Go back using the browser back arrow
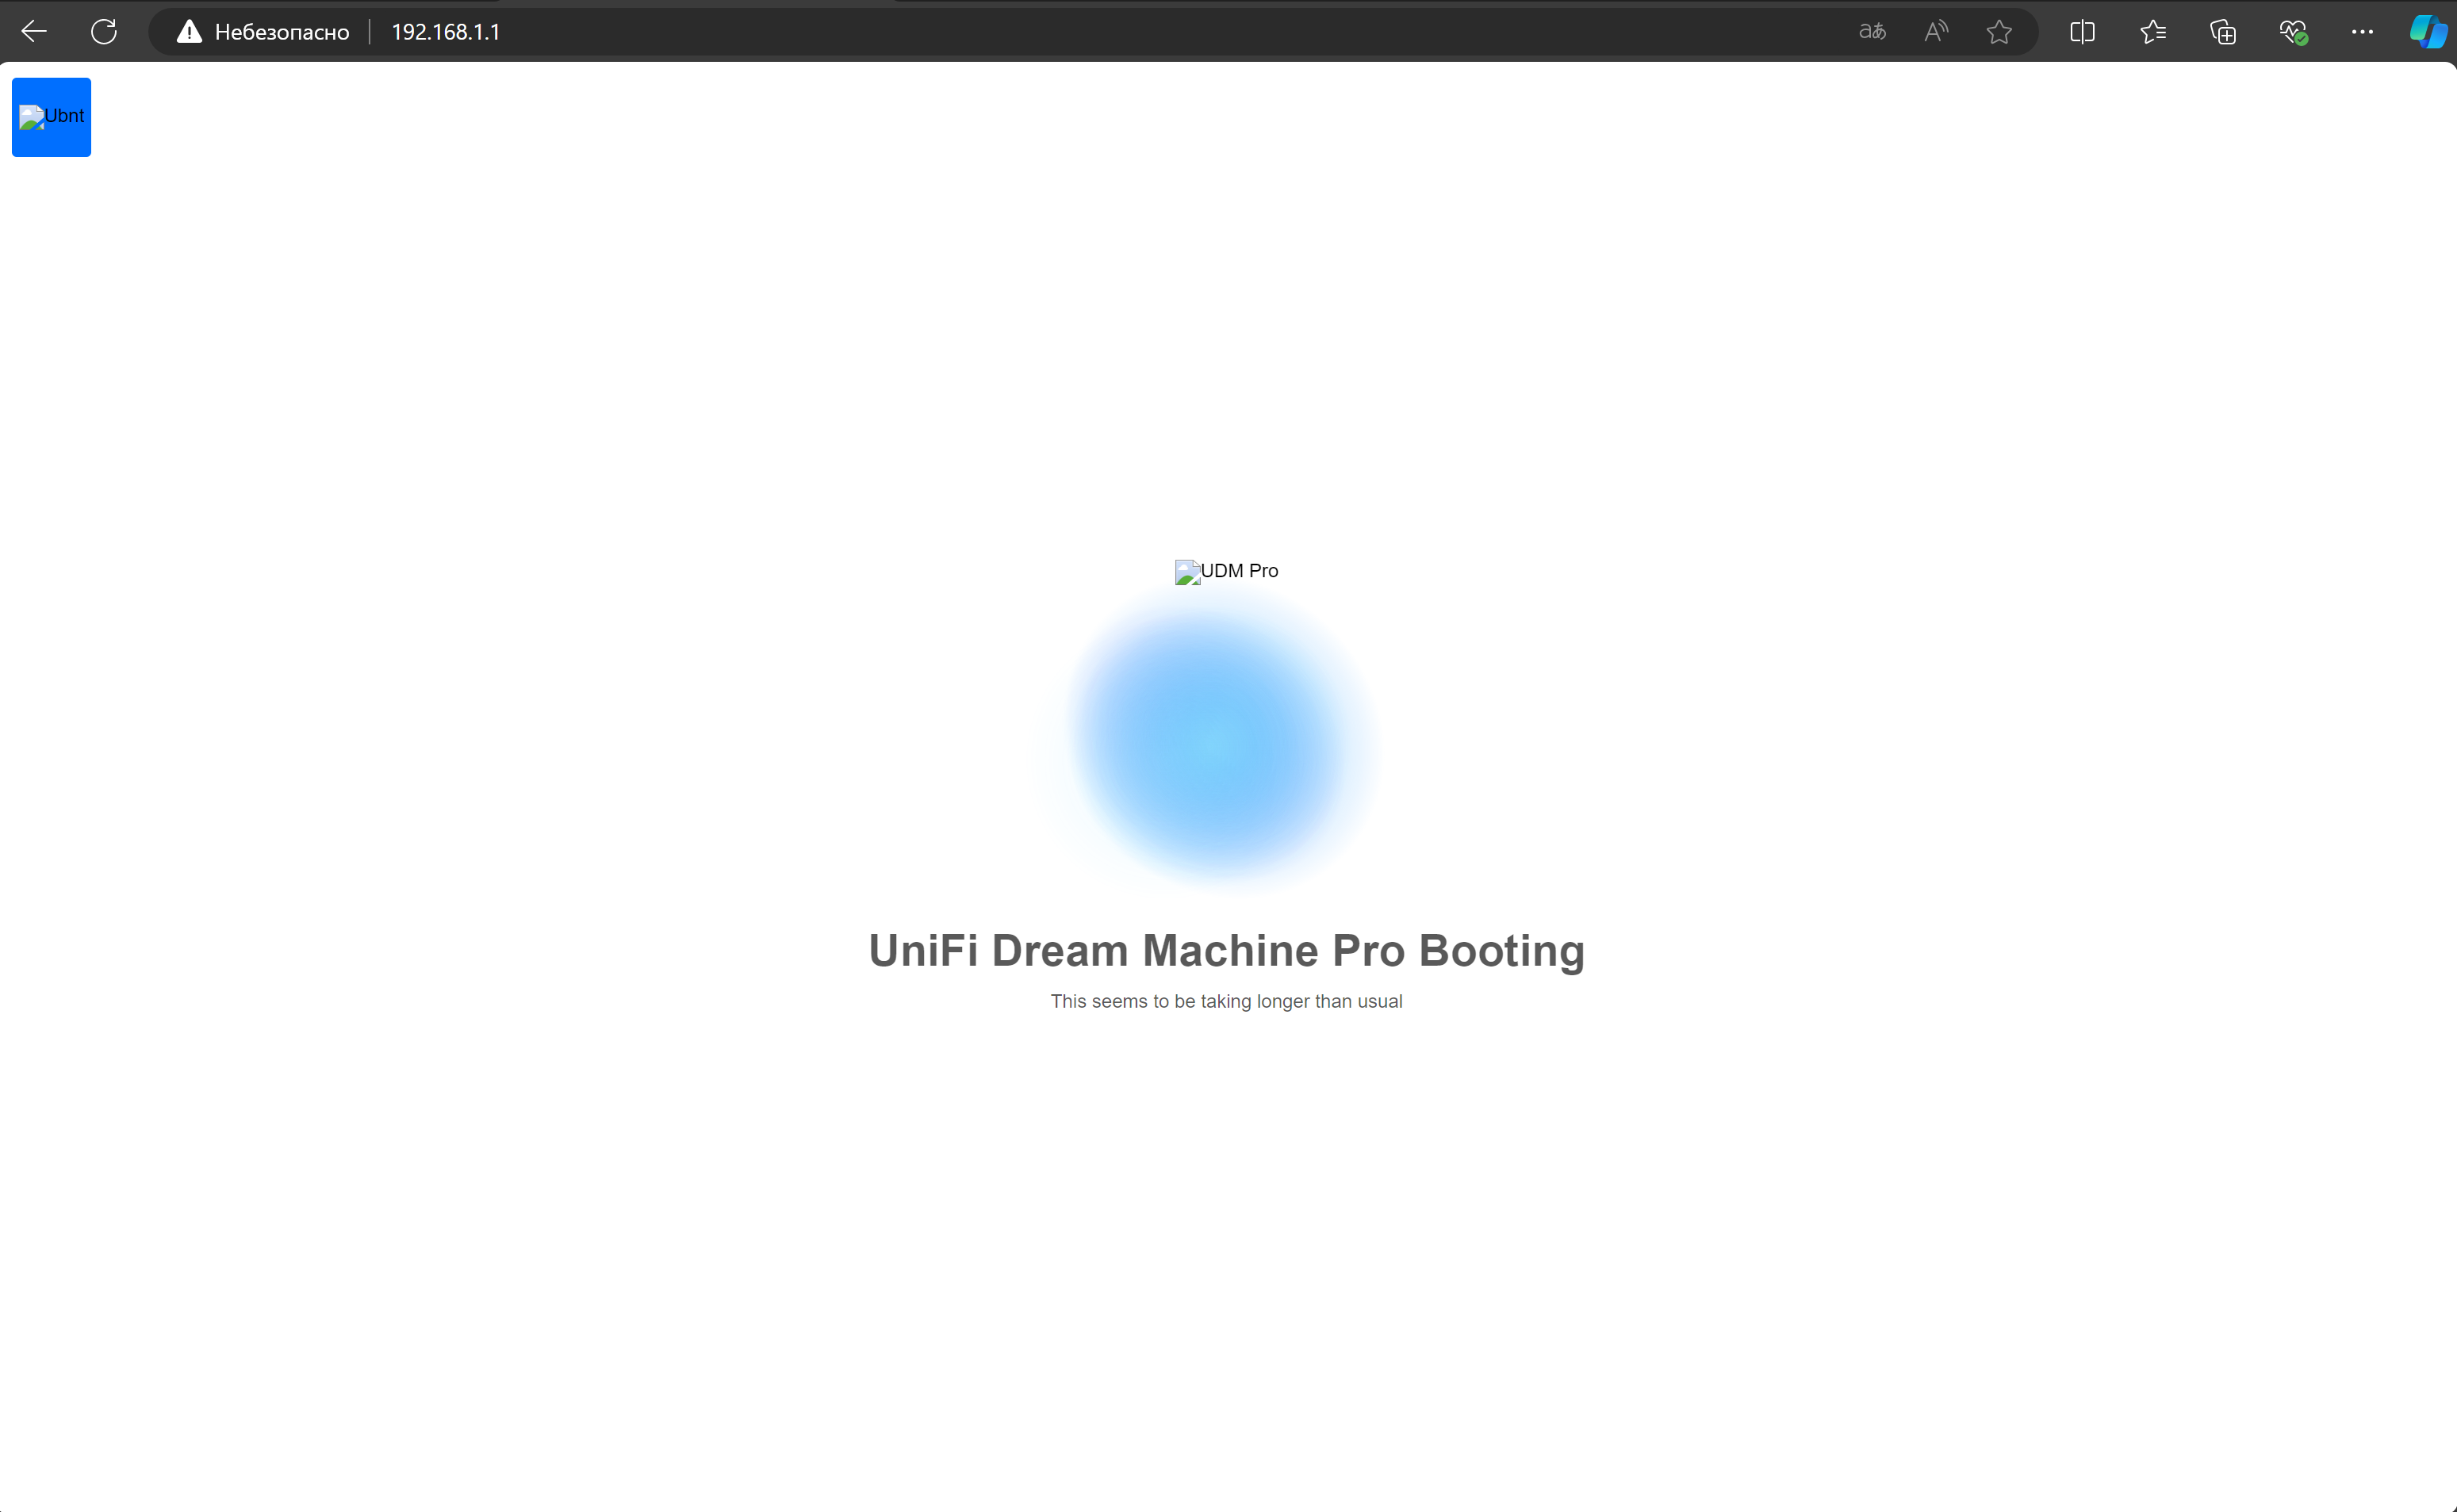The height and width of the screenshot is (1512, 2457). point(34,32)
